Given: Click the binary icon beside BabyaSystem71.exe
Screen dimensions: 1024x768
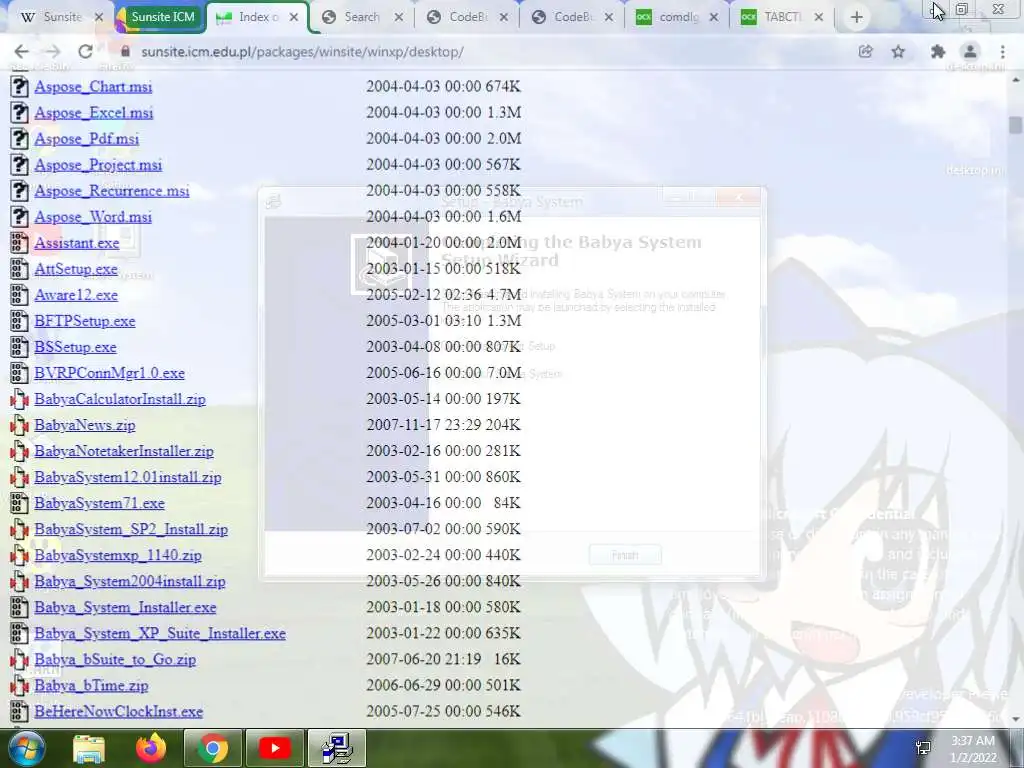Looking at the screenshot, I should [20, 503].
